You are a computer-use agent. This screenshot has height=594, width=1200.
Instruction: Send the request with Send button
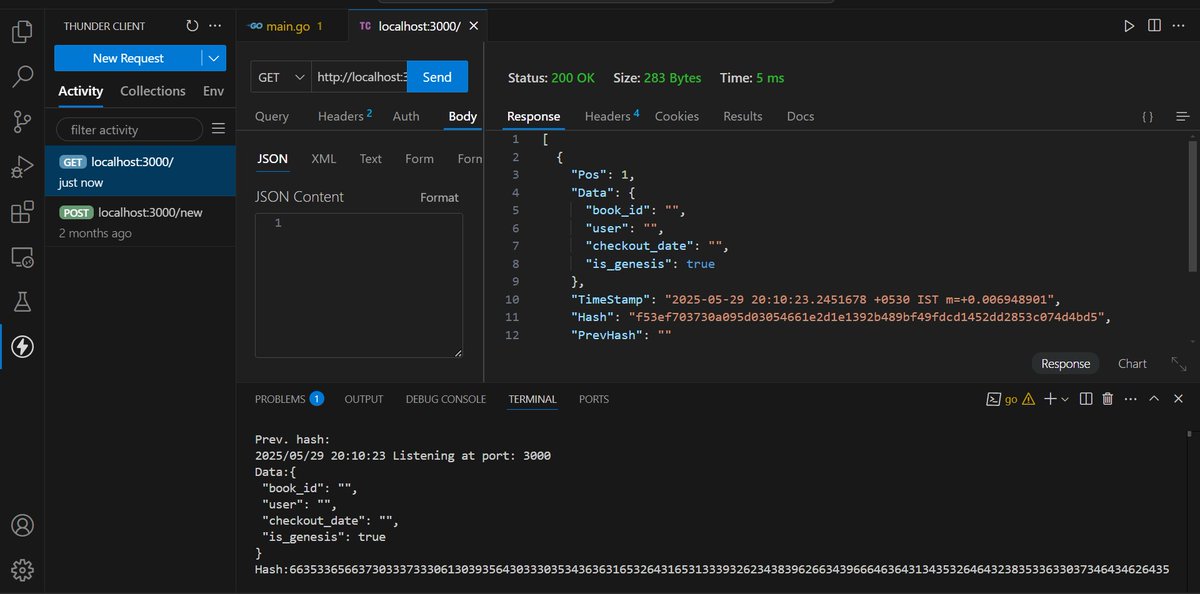pyautogui.click(x=437, y=77)
